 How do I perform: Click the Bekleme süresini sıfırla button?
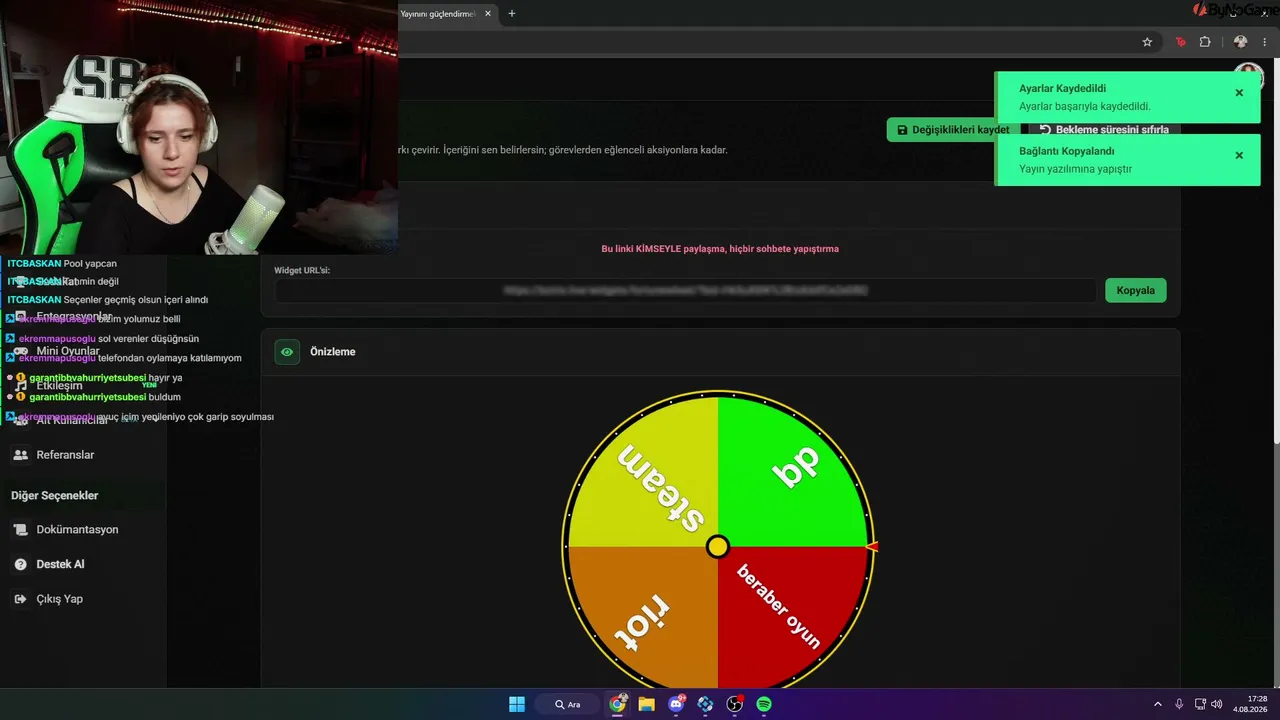[x=1104, y=130]
